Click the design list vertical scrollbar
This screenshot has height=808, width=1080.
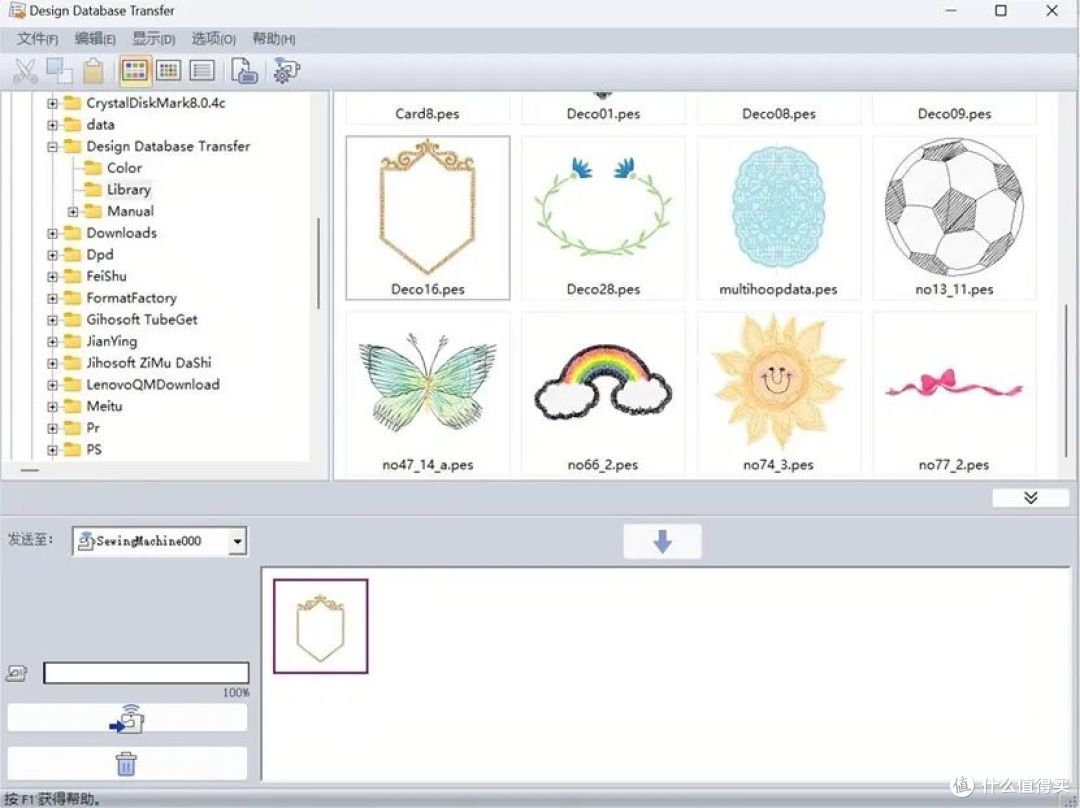(1067, 381)
